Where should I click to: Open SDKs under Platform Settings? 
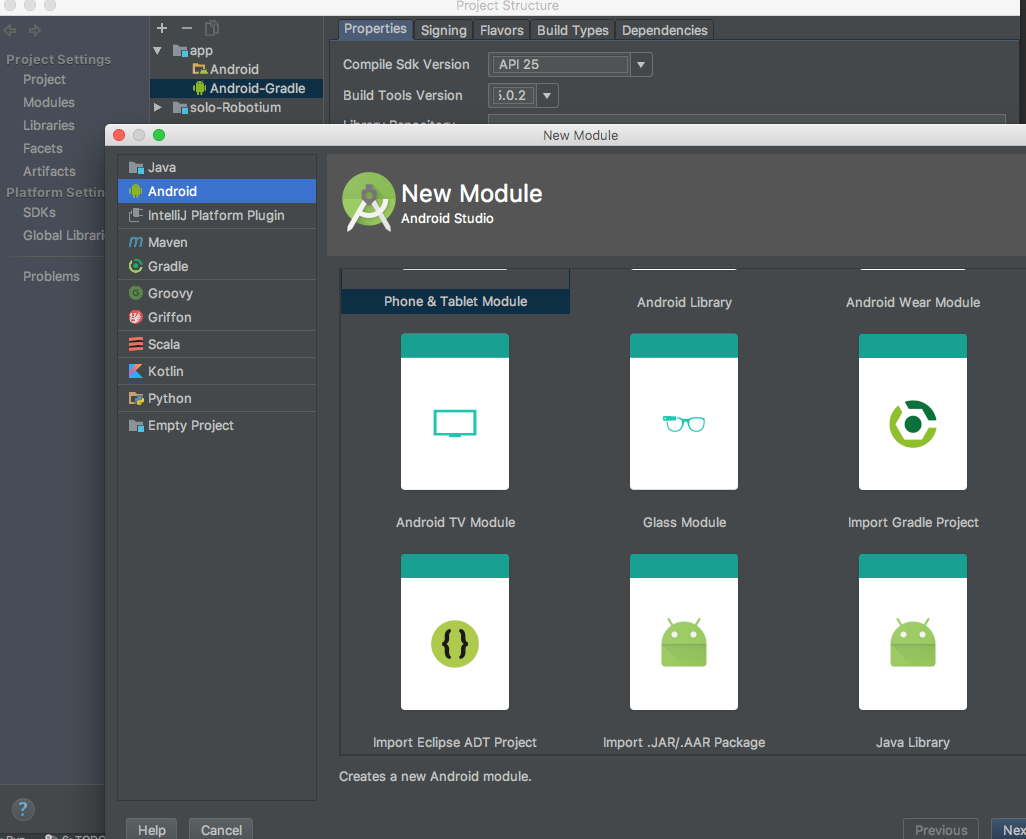[x=39, y=212]
